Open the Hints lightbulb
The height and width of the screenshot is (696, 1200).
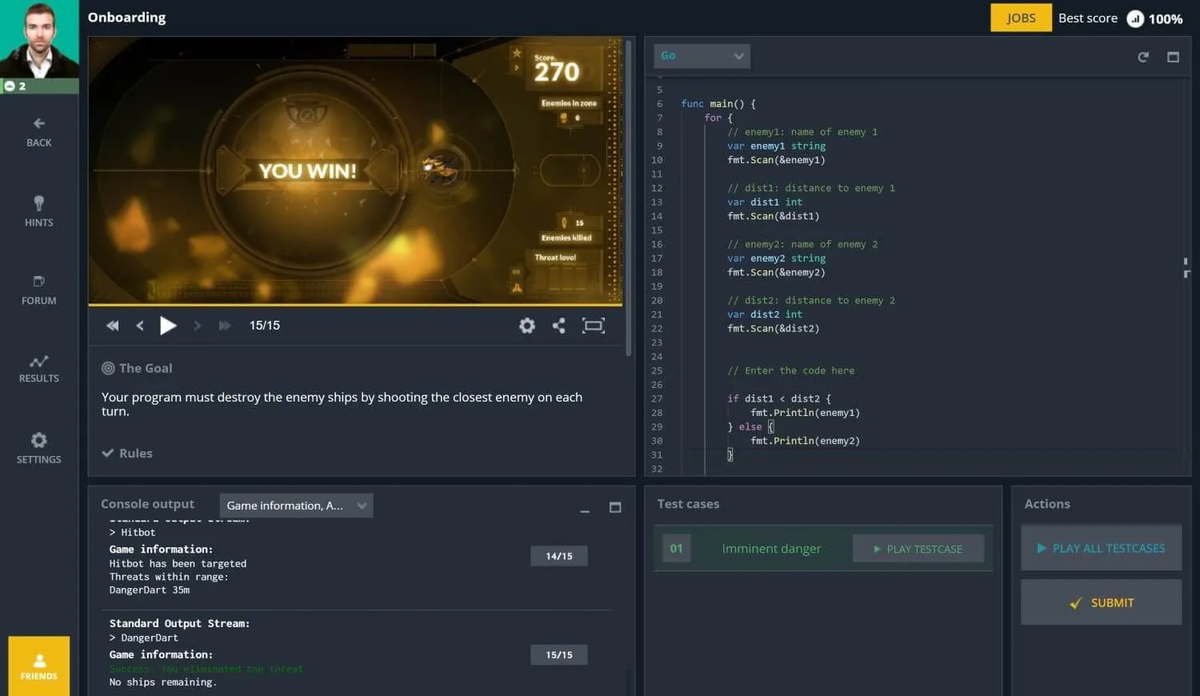(39, 211)
